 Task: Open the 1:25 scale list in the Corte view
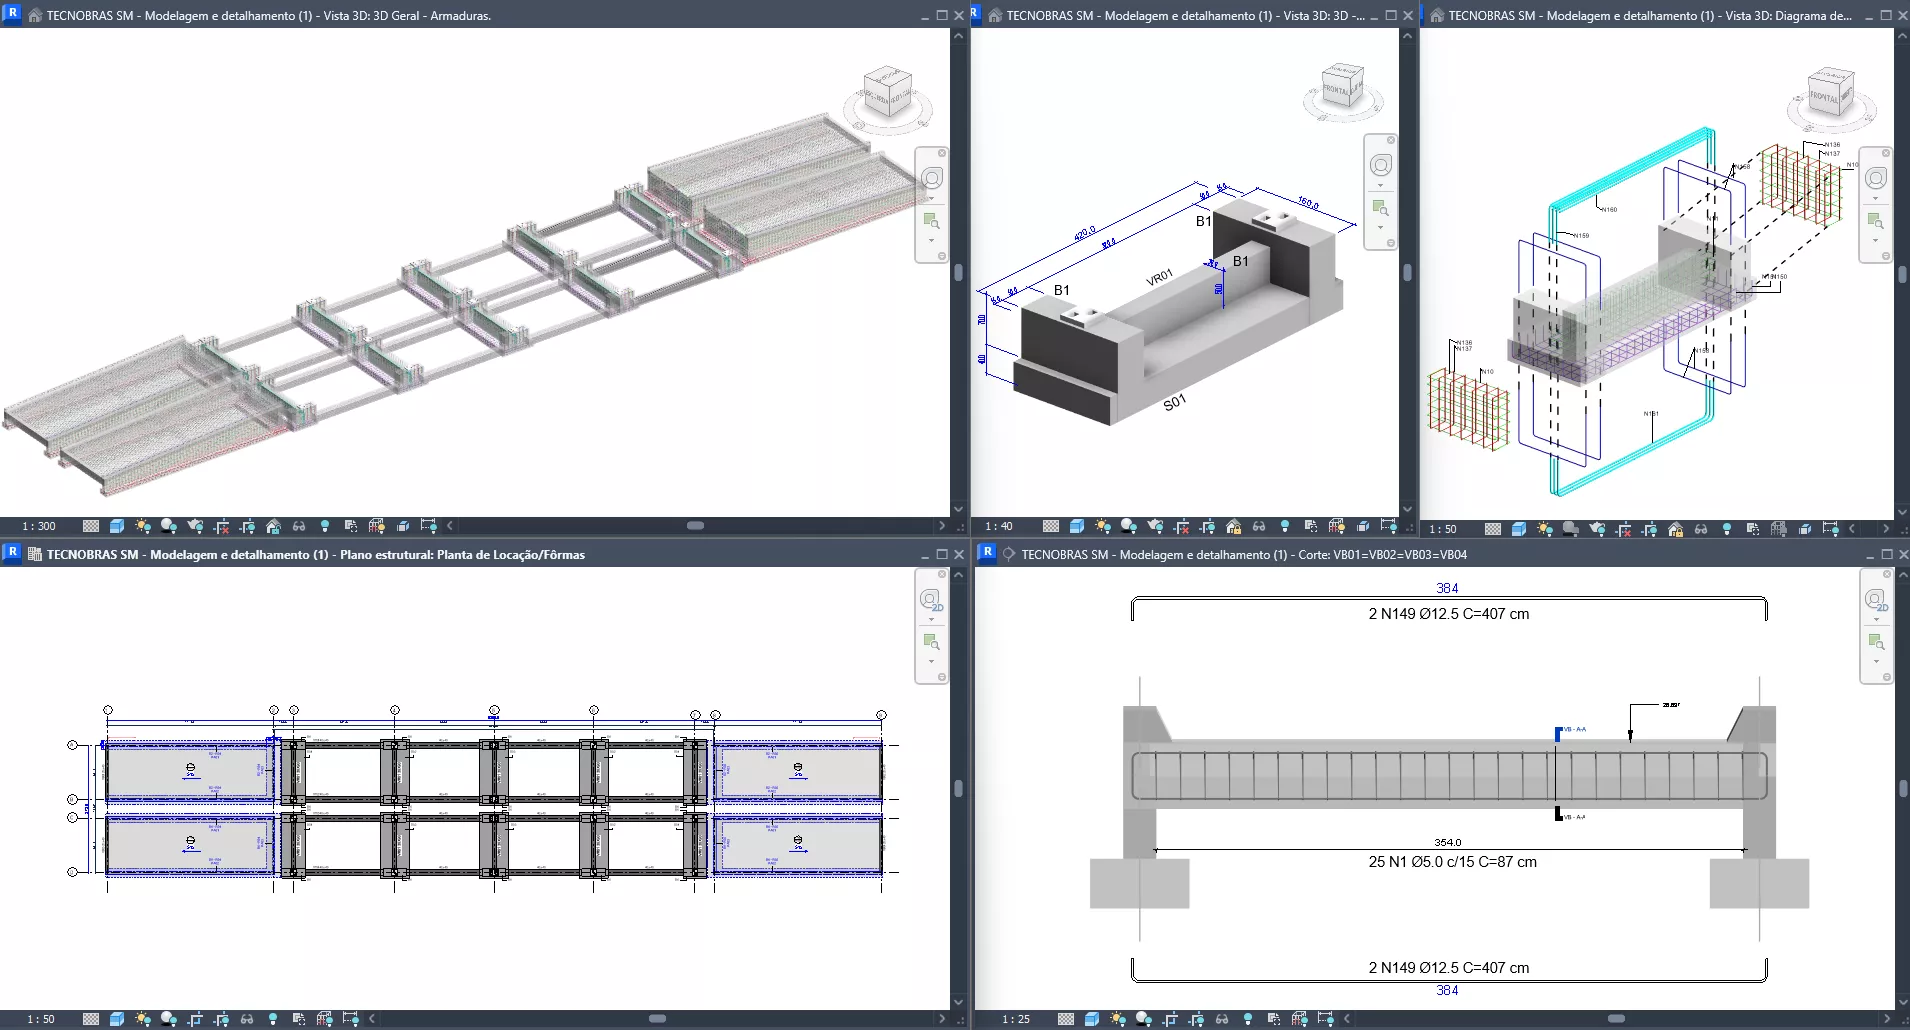coord(1016,1019)
